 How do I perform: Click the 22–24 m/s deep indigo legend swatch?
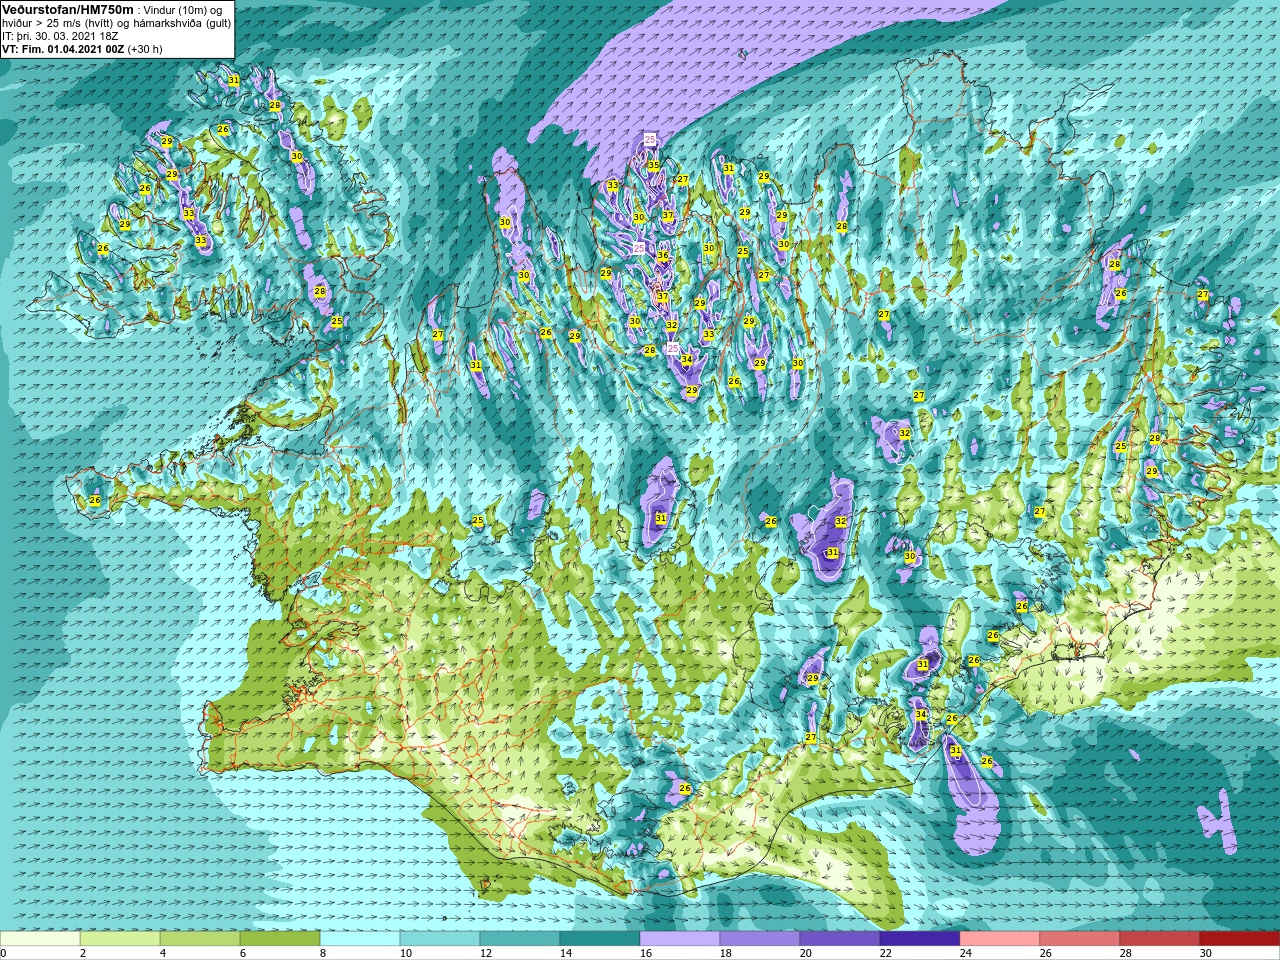click(x=920, y=939)
